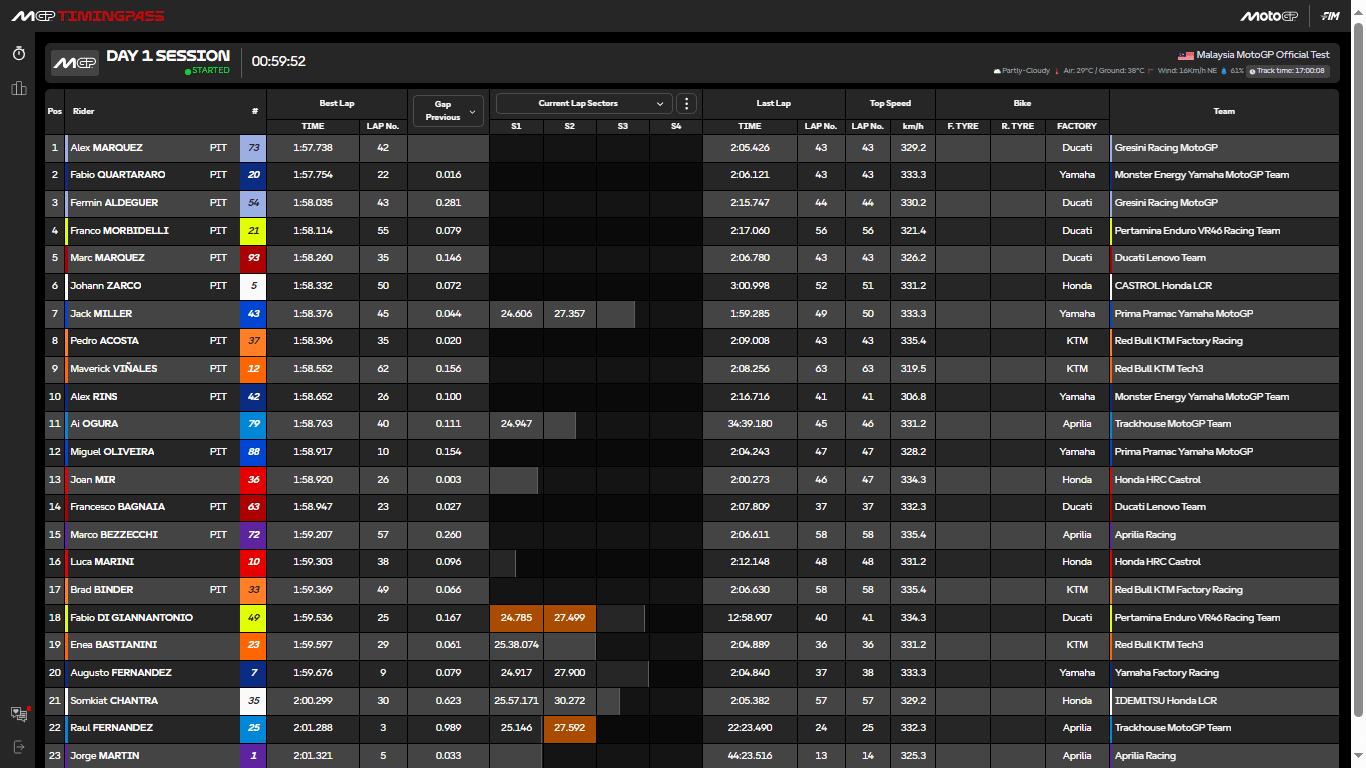Click the Team column header

[x=1224, y=111]
